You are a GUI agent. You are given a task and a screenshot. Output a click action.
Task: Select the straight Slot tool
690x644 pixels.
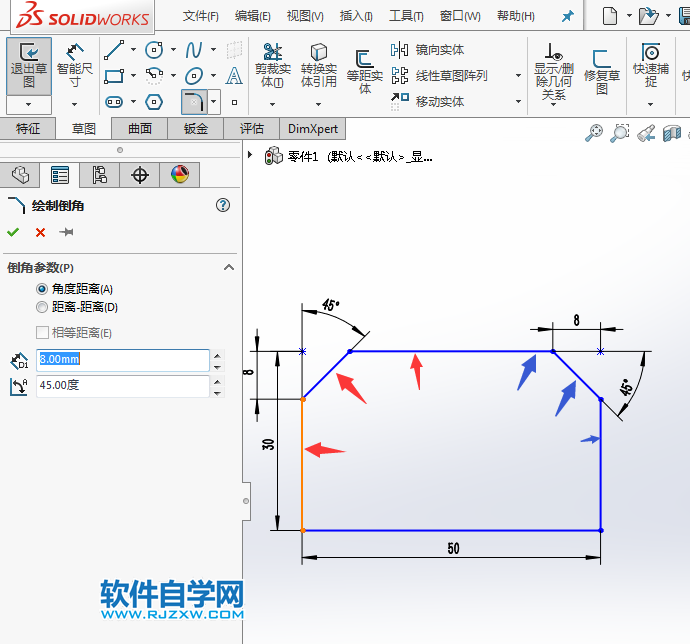pyautogui.click(x=114, y=102)
